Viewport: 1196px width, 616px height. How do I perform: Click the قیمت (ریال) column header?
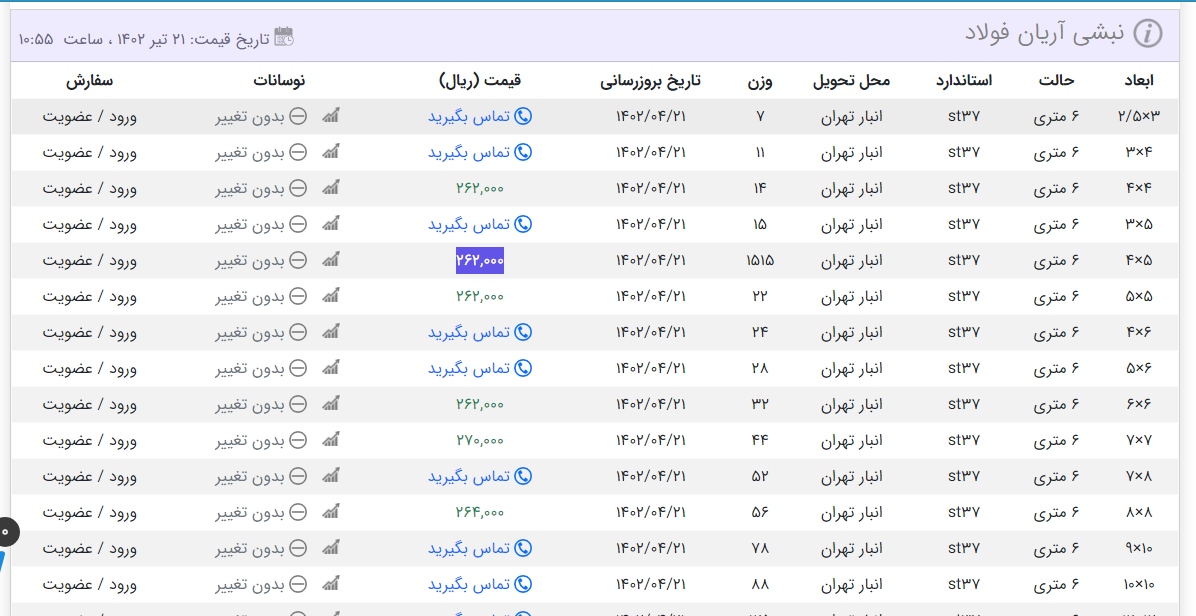click(480, 80)
